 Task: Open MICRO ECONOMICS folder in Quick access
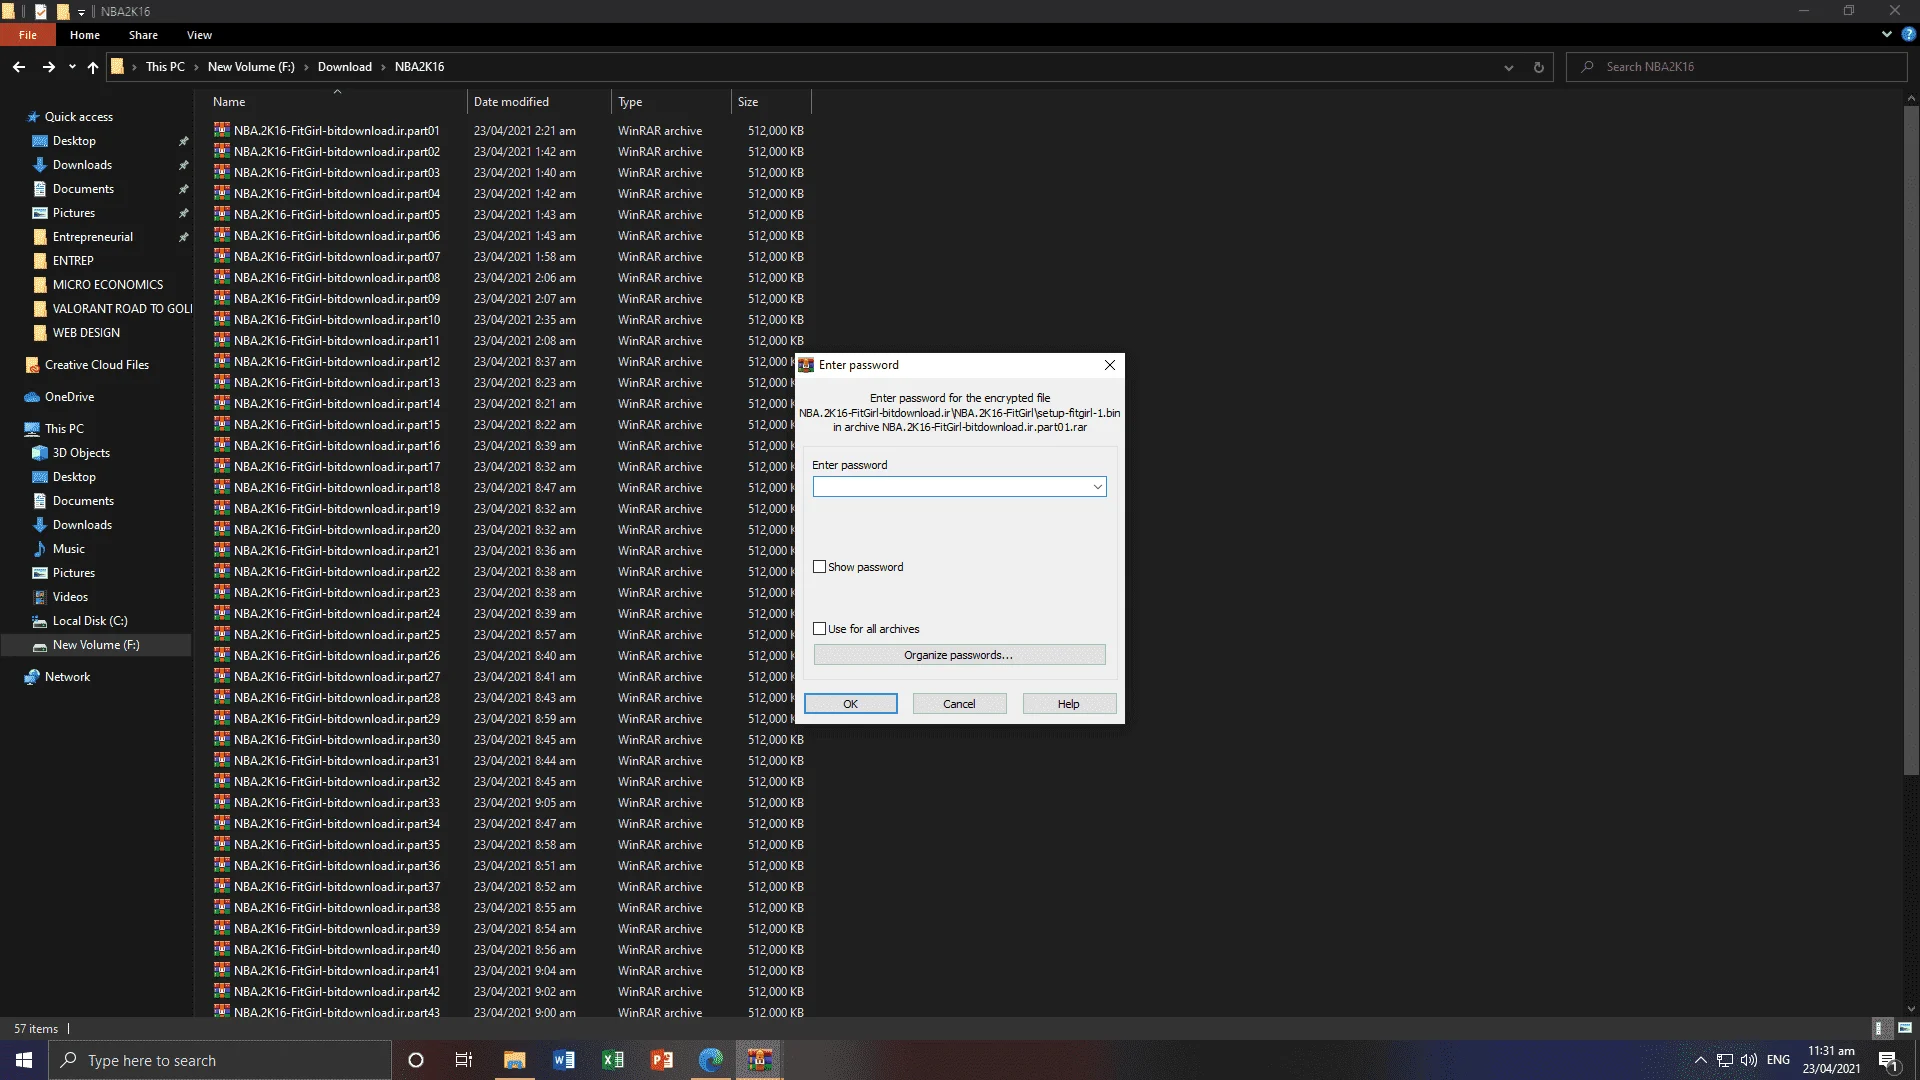[x=108, y=285]
